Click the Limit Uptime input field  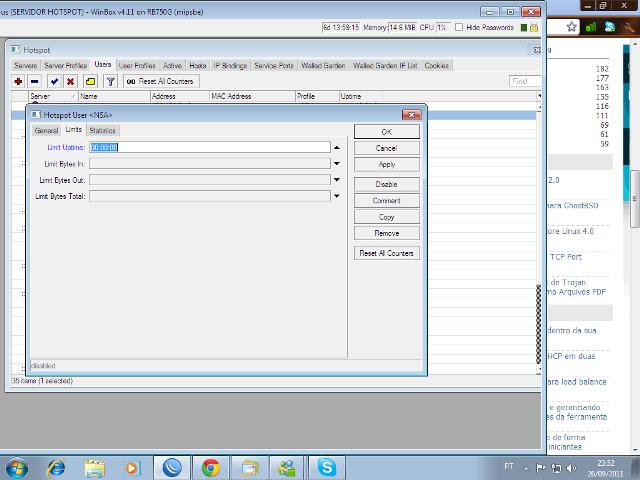[x=210, y=147]
